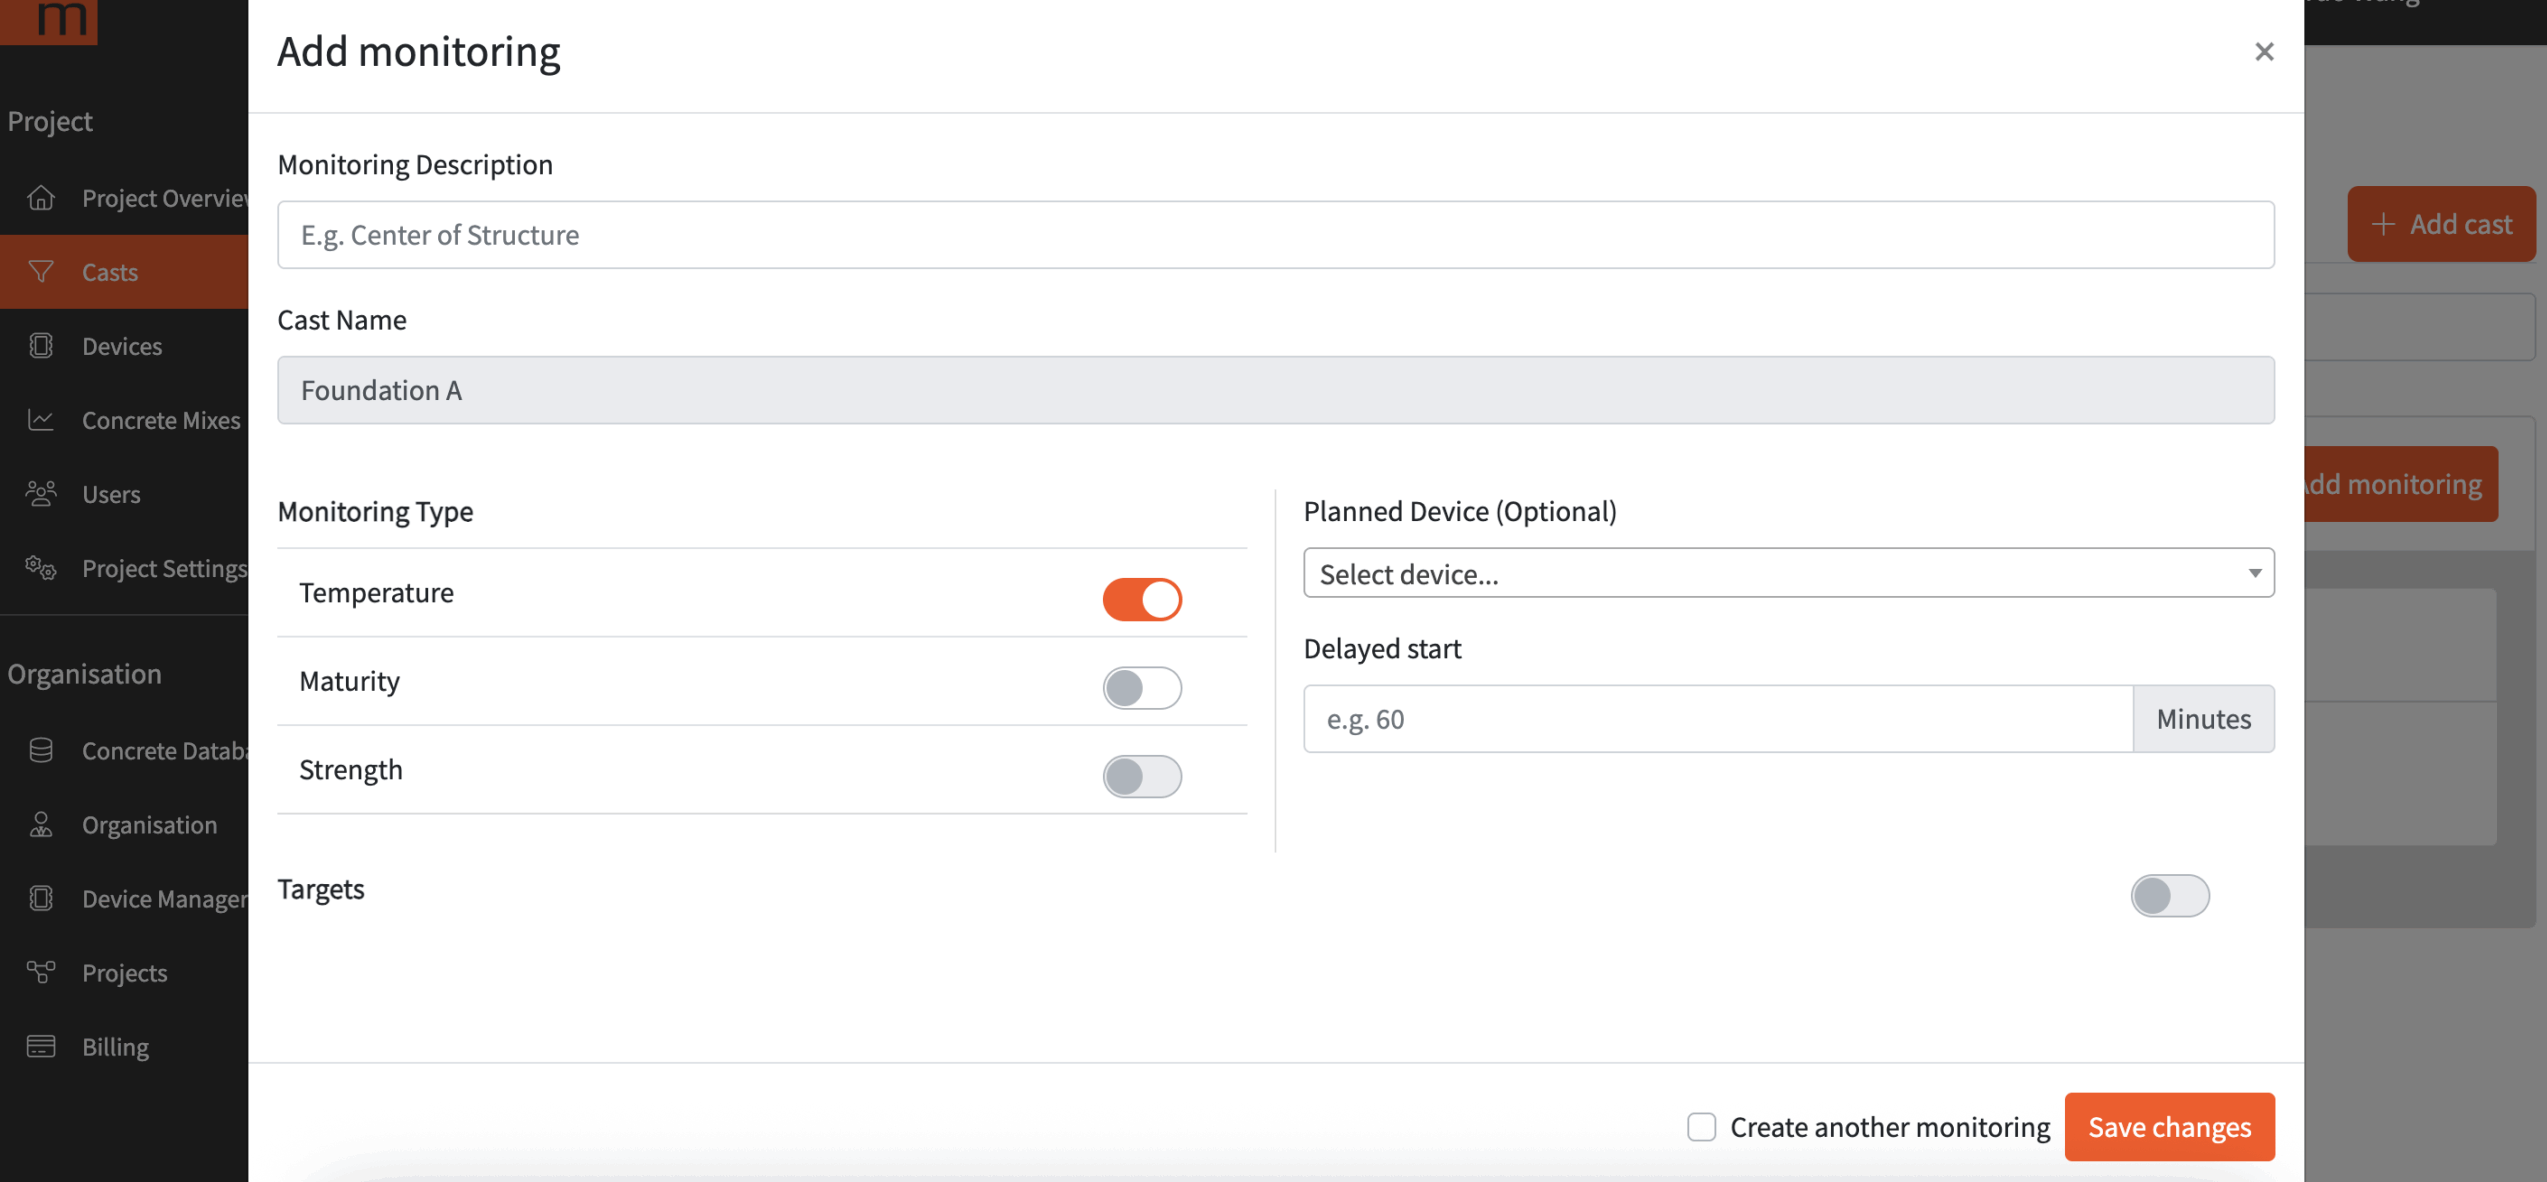Focus the Monitoring Description input field
This screenshot has height=1182, width=2547.
(x=1275, y=235)
